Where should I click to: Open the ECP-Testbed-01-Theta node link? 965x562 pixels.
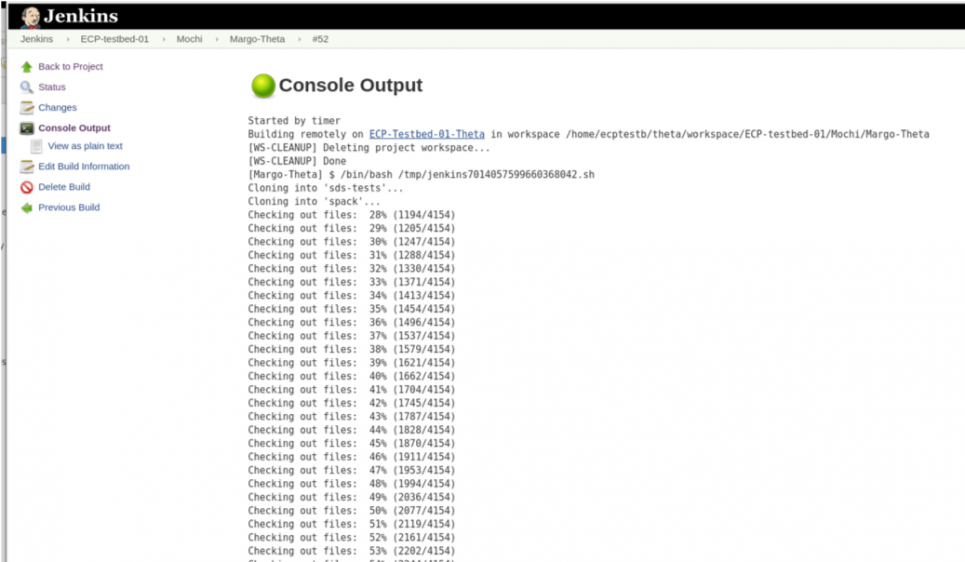(x=426, y=134)
